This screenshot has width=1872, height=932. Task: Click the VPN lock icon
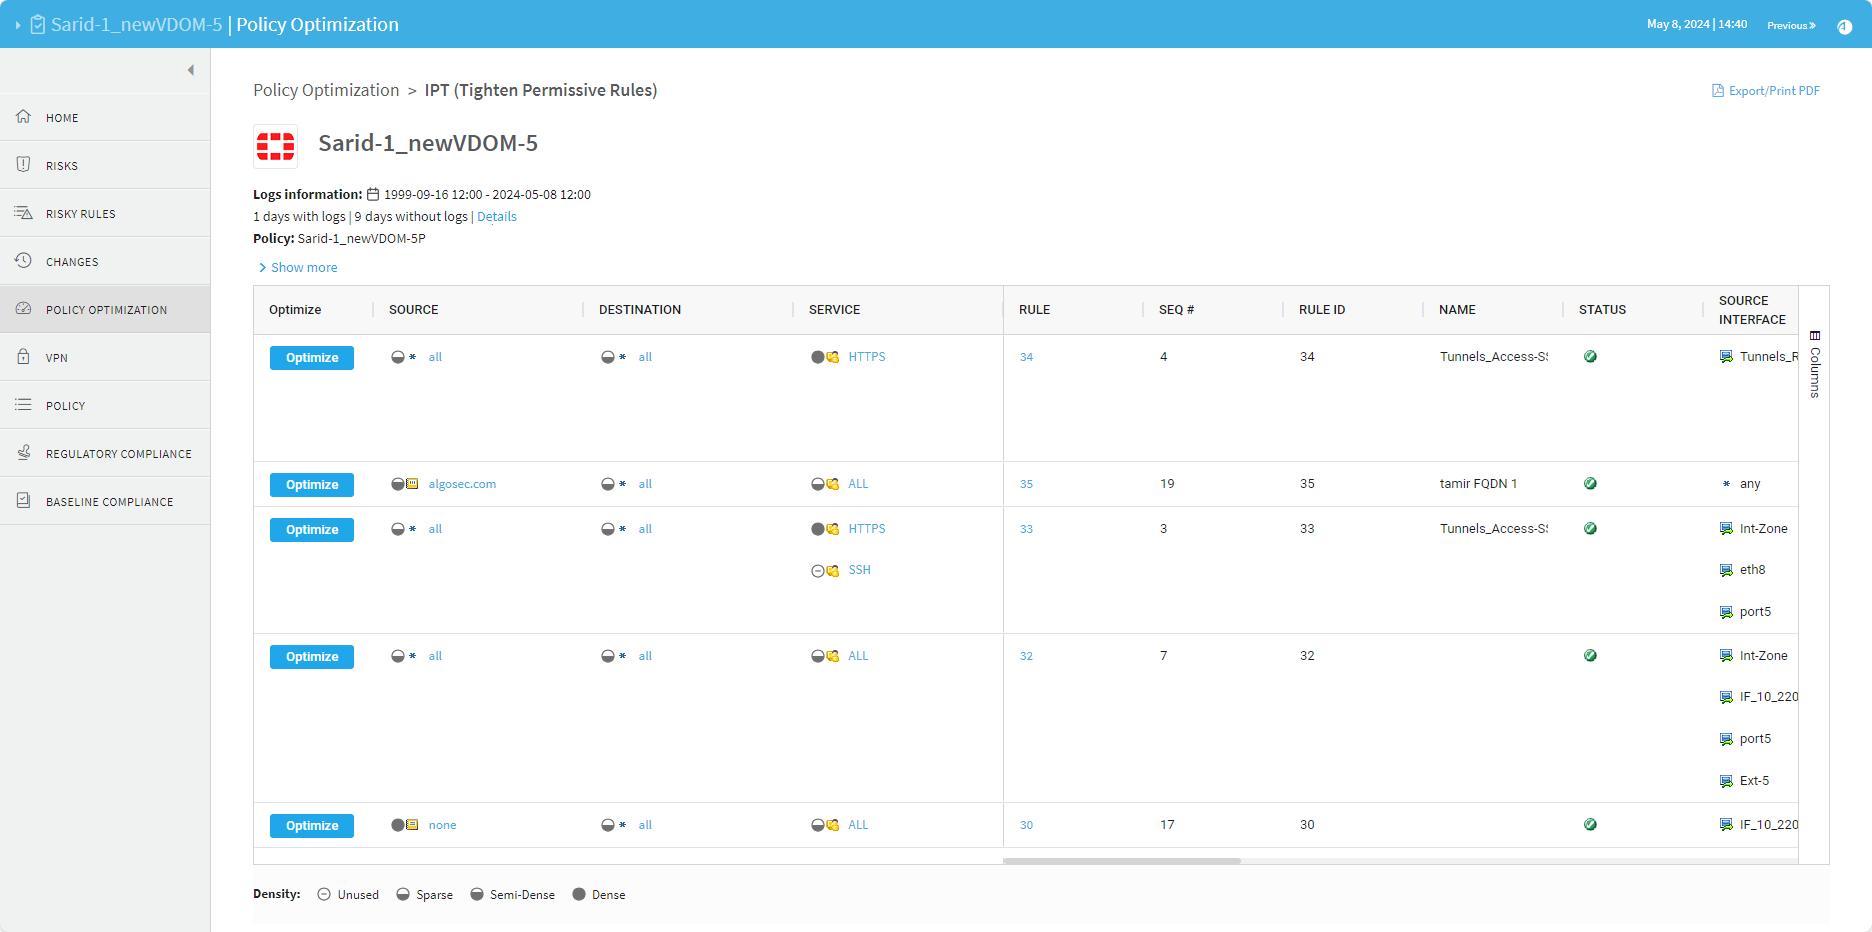[x=23, y=357]
